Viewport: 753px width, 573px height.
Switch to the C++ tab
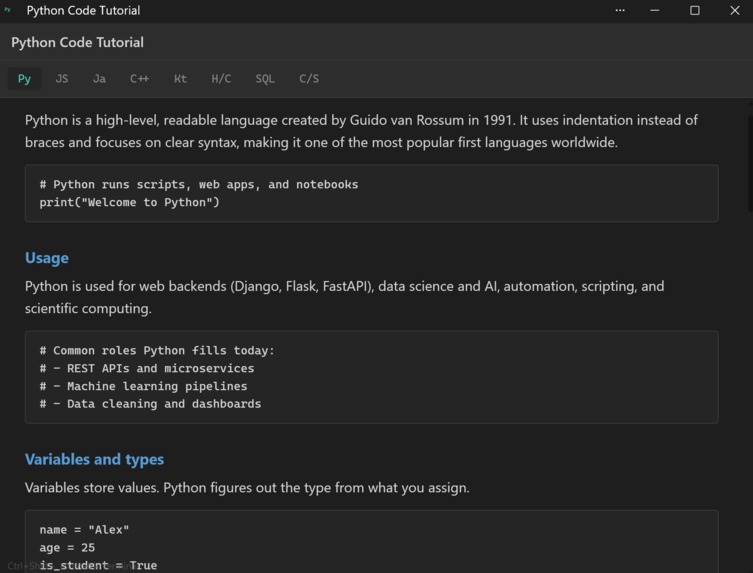click(139, 79)
